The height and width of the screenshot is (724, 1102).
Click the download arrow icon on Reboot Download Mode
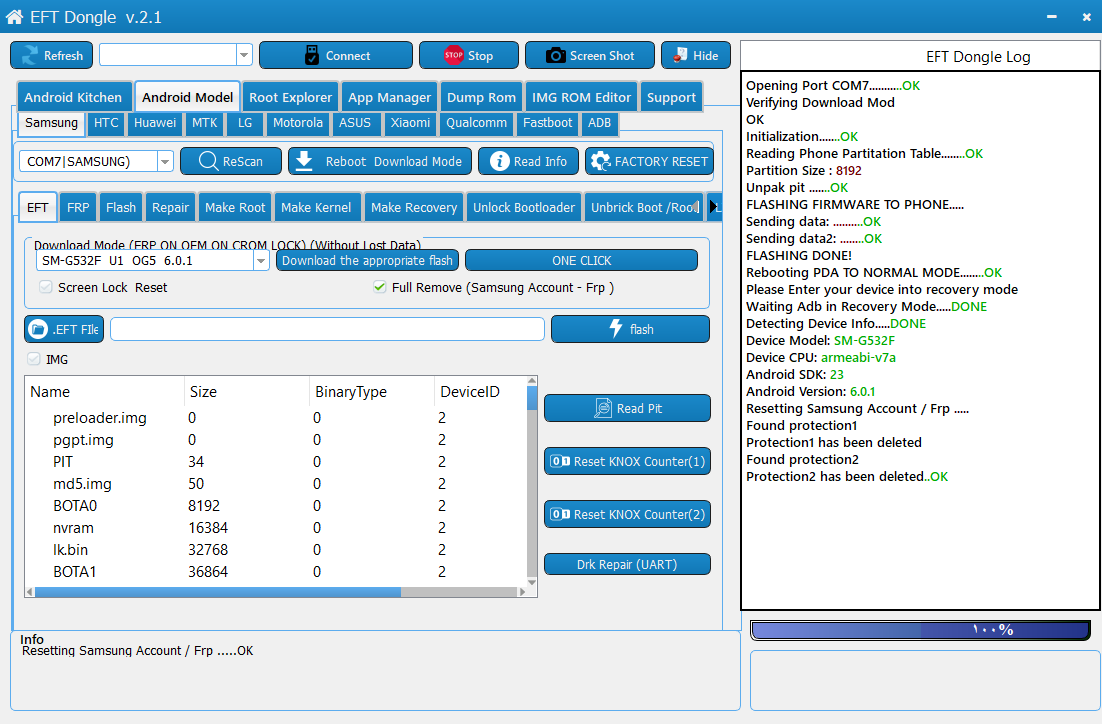click(304, 161)
